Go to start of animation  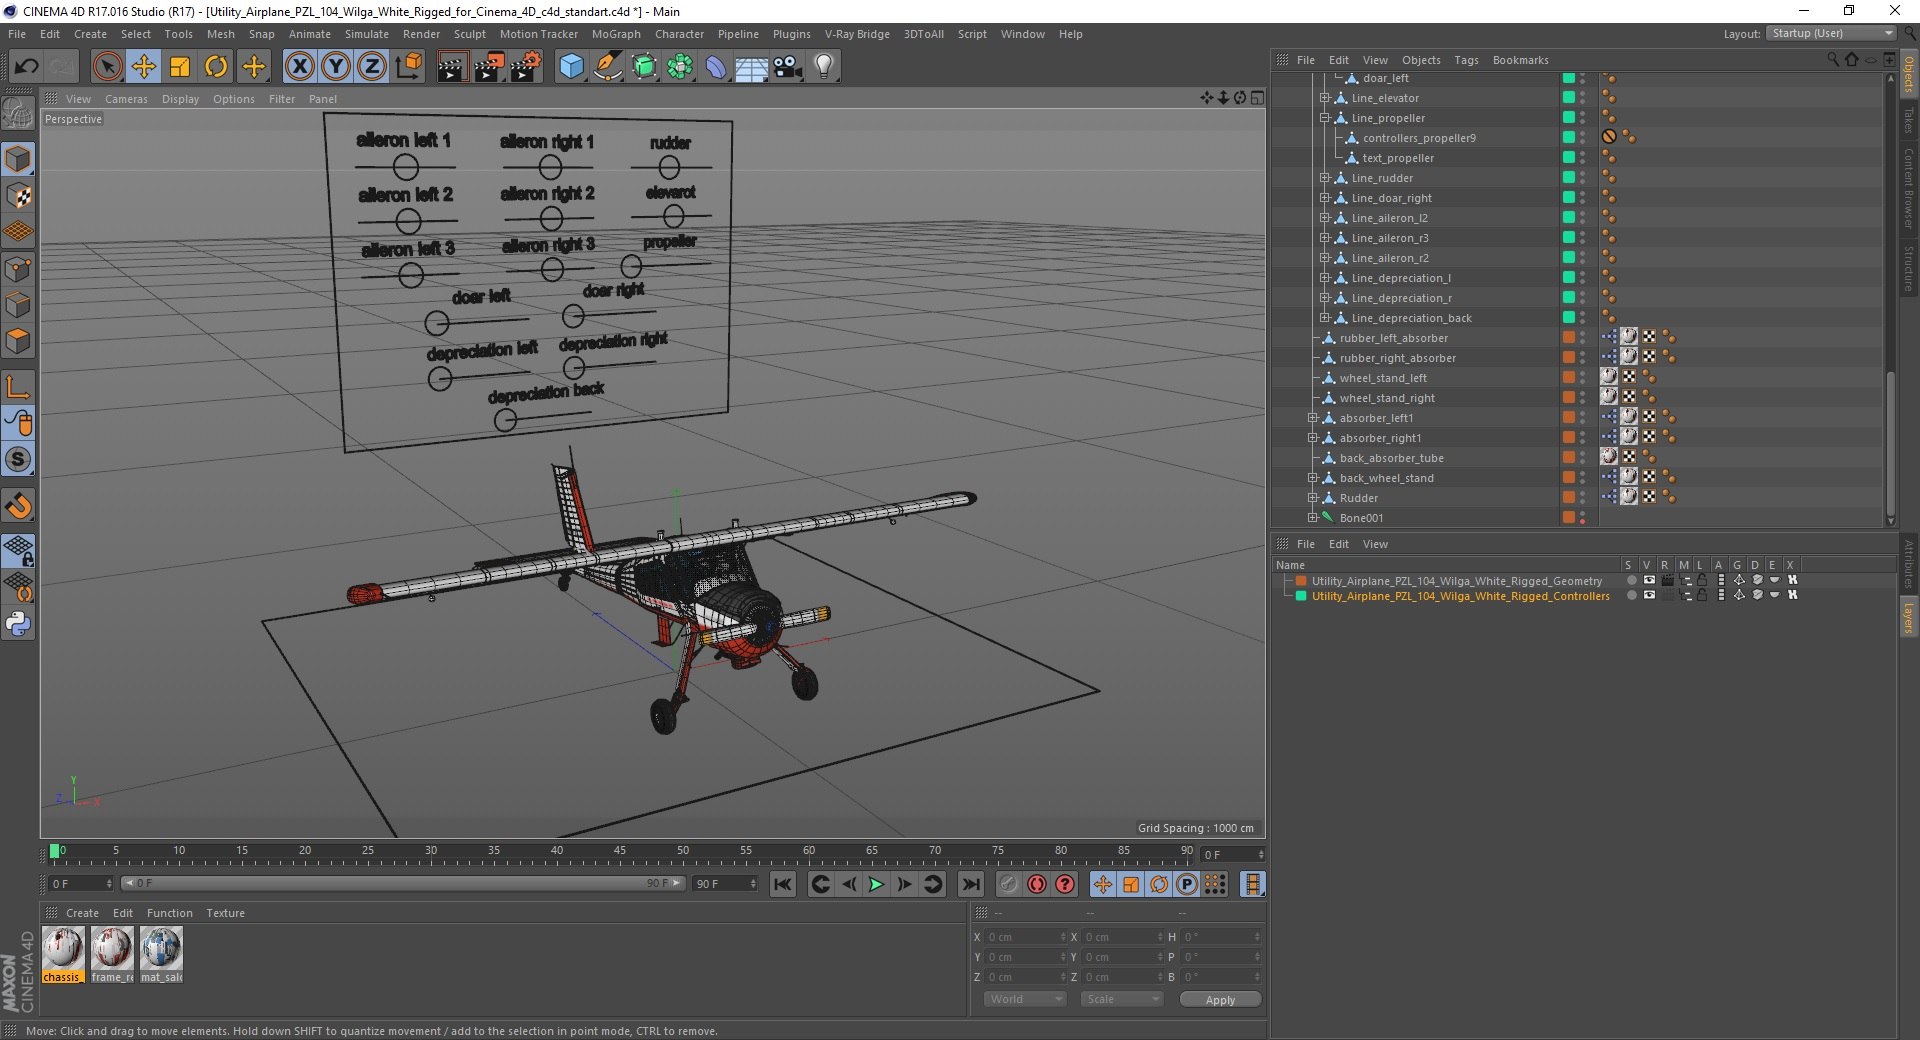coord(783,884)
